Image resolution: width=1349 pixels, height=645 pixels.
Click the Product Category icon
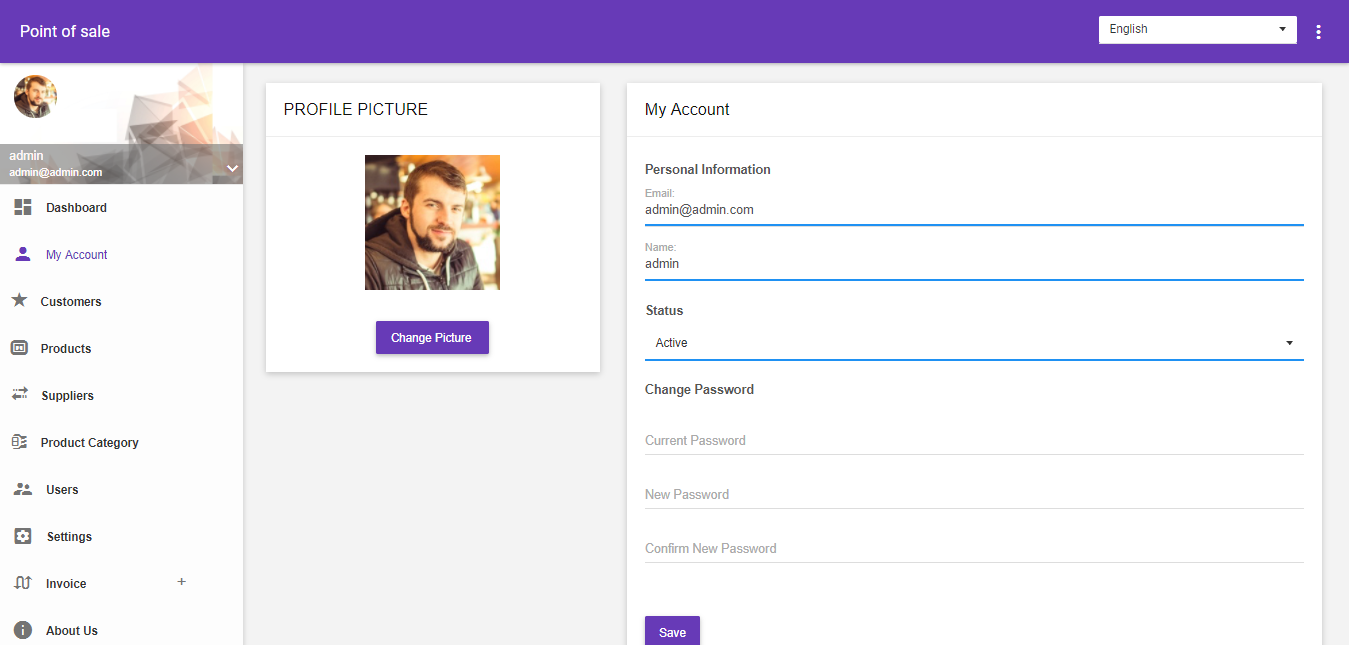click(19, 442)
